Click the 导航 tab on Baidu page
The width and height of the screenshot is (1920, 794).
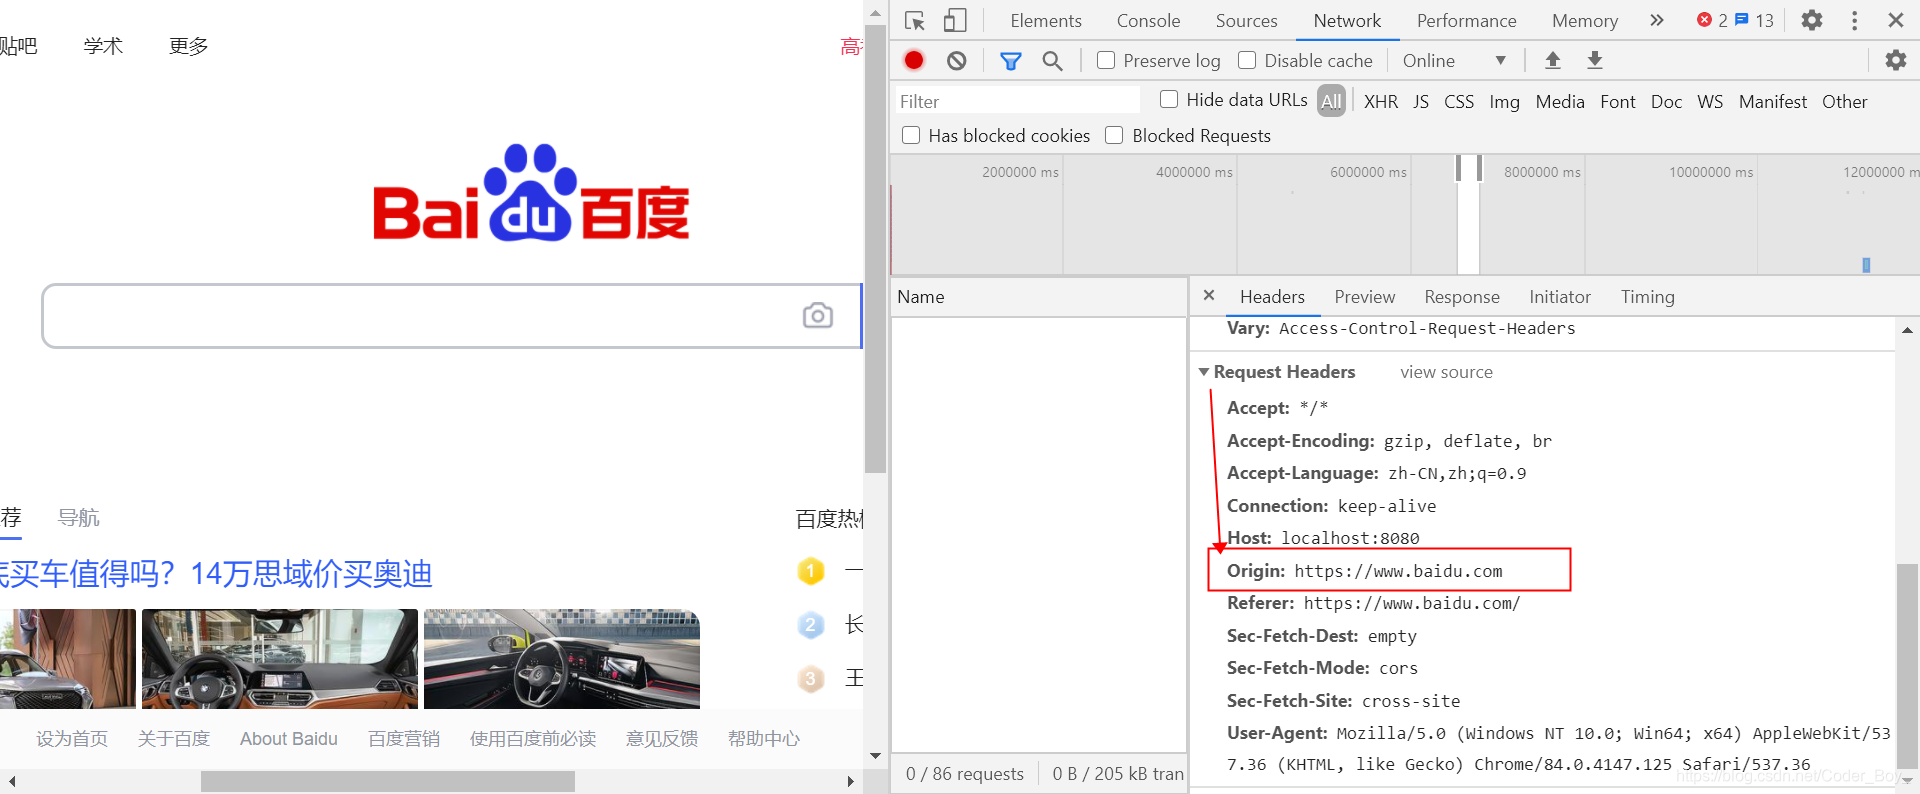click(x=79, y=518)
